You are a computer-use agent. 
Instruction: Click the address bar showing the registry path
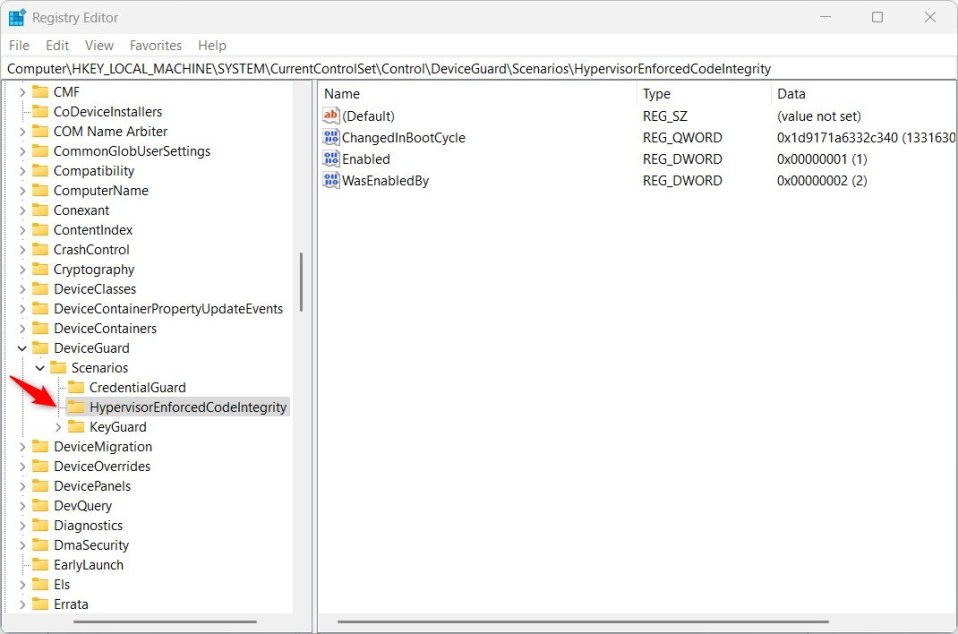400,68
